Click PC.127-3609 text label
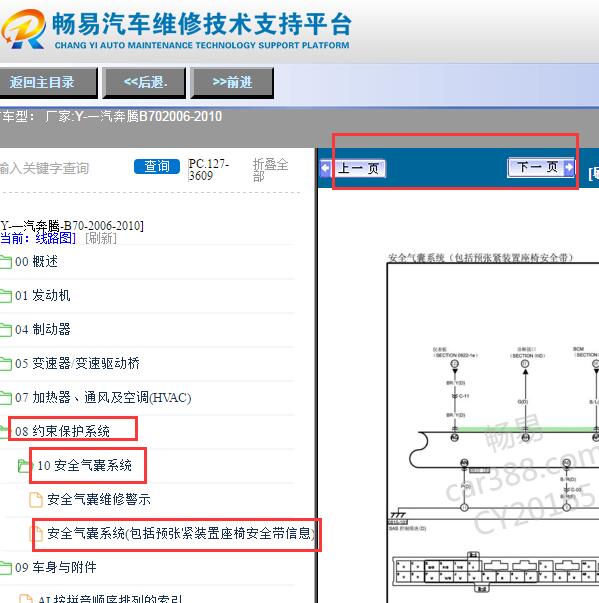 (x=208, y=170)
